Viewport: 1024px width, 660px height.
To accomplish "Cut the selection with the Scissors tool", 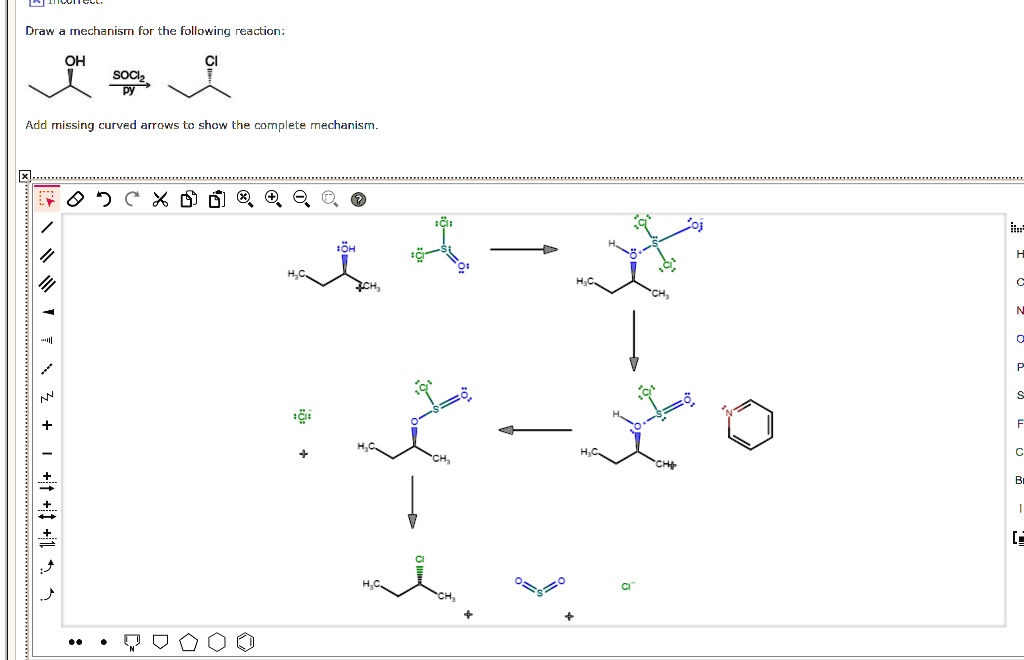I will click(x=158, y=198).
